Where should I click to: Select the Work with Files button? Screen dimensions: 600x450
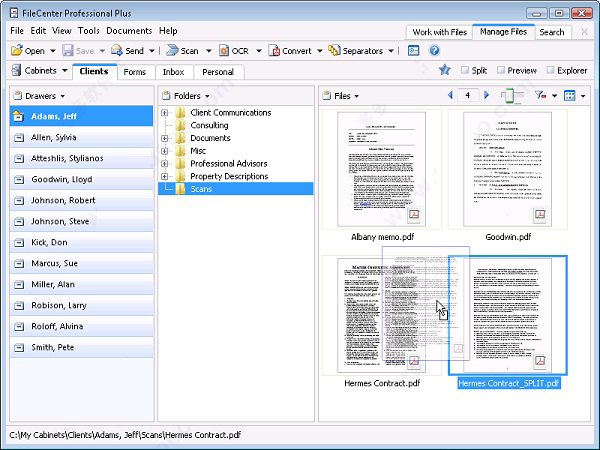[438, 32]
